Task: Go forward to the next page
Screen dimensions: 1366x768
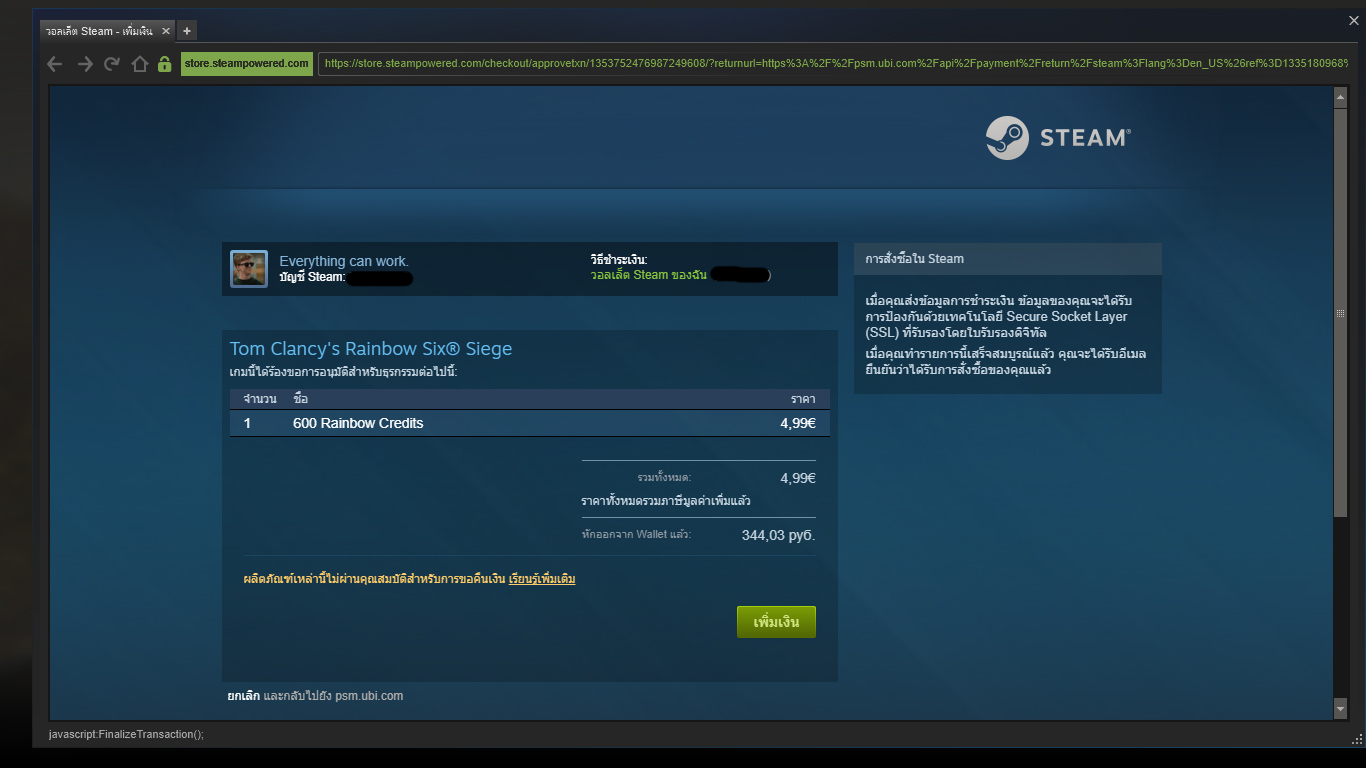Action: [85, 64]
